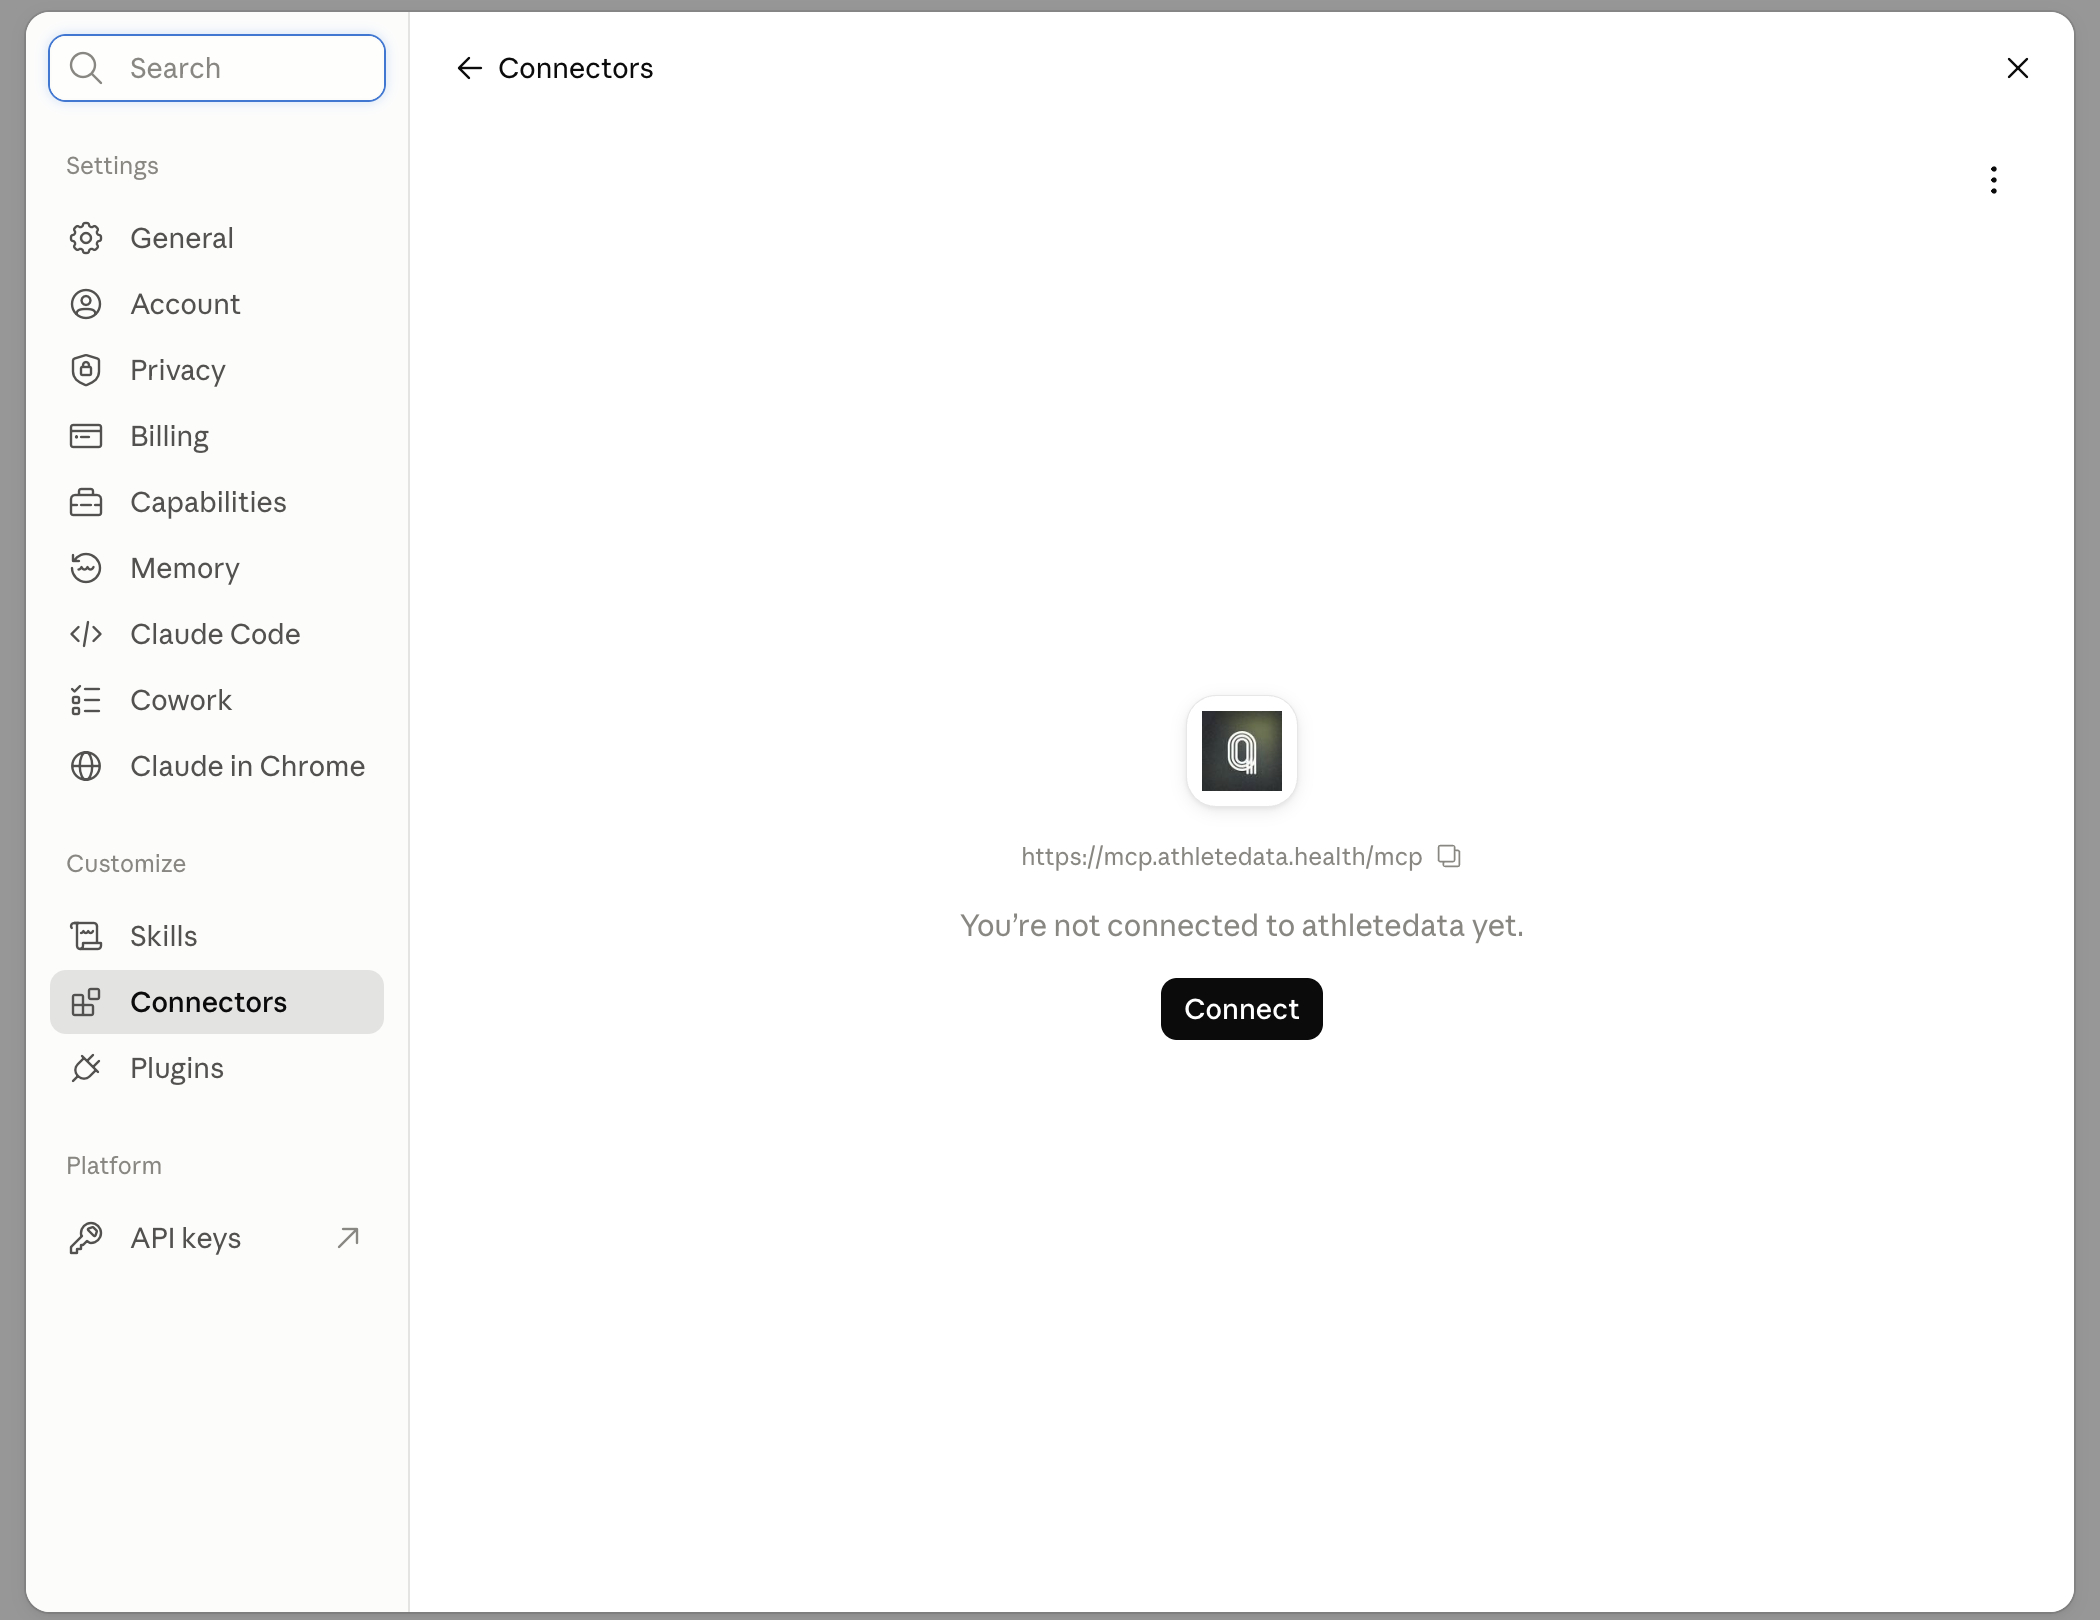Click the Skills scroll icon

(x=86, y=936)
